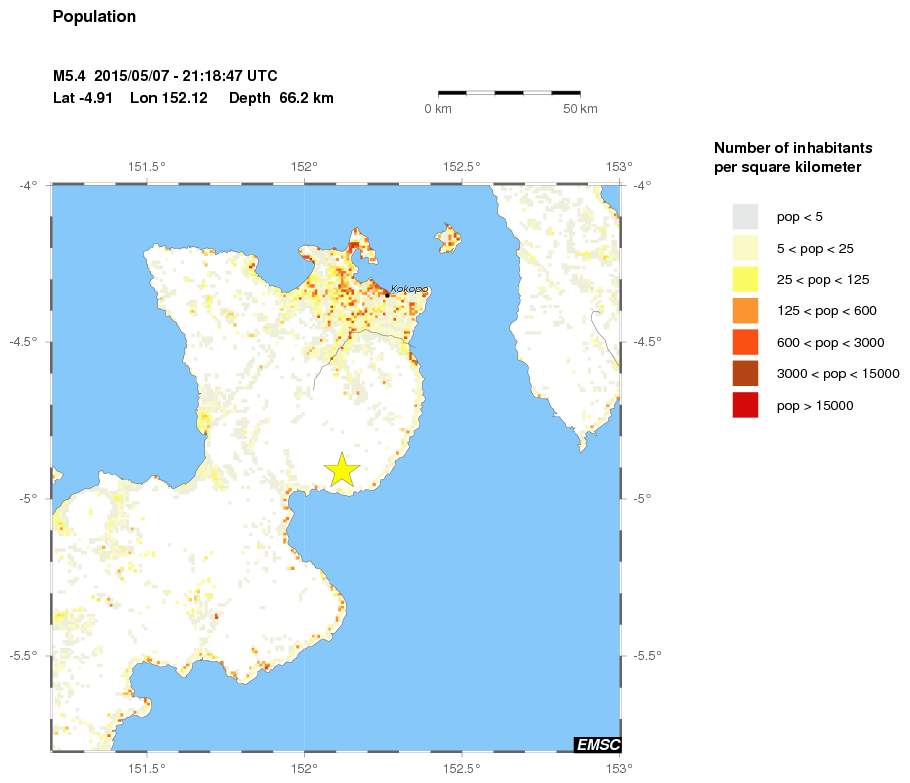Image resolution: width=910 pixels, height=783 pixels.
Task: Select the pale yellow '5 < pop < 25' swatch
Action: pyautogui.click(x=745, y=248)
